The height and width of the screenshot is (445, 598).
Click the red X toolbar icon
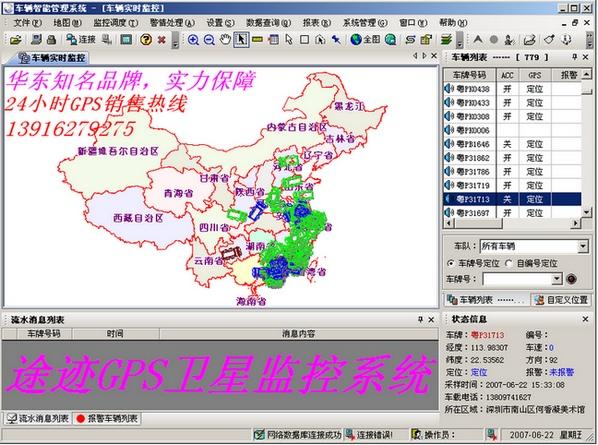pyautogui.click(x=162, y=39)
